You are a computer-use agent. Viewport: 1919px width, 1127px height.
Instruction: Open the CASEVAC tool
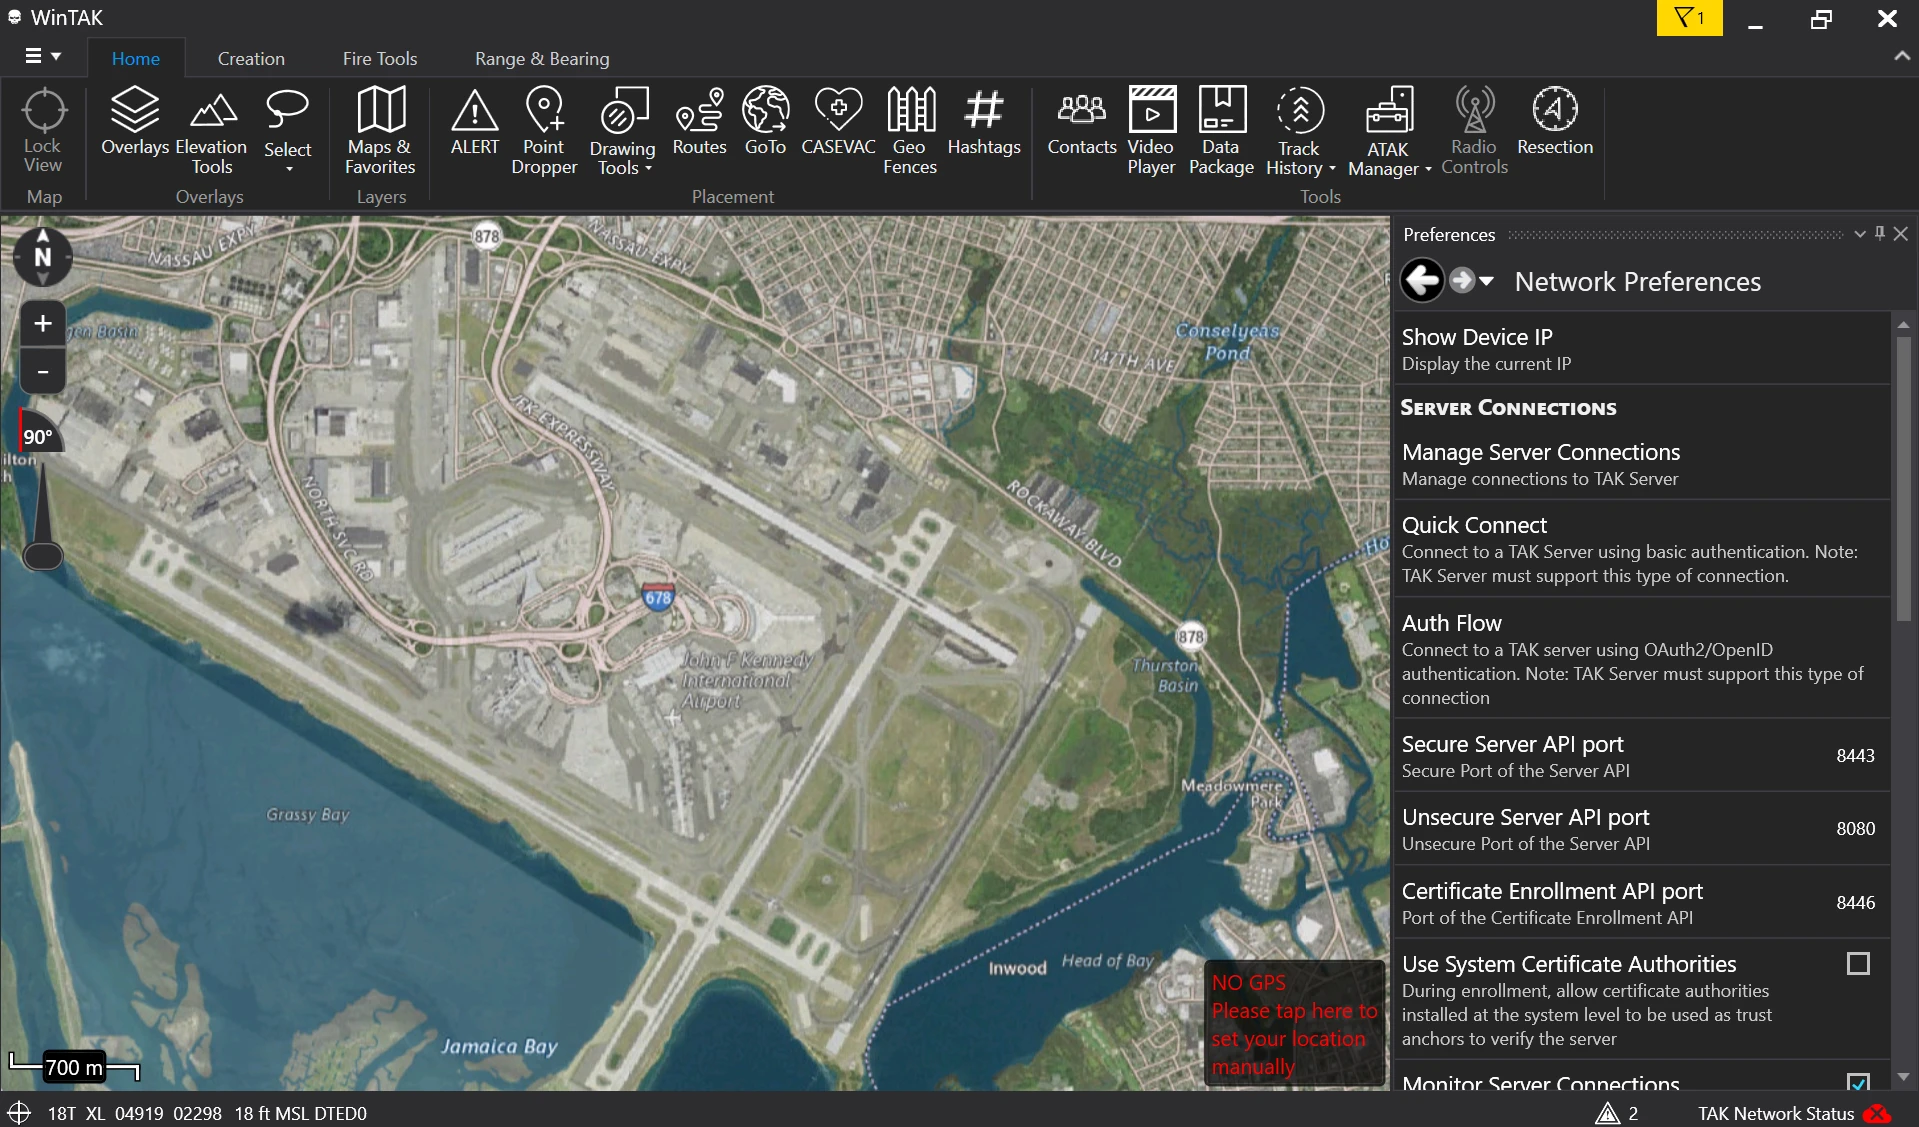[838, 122]
